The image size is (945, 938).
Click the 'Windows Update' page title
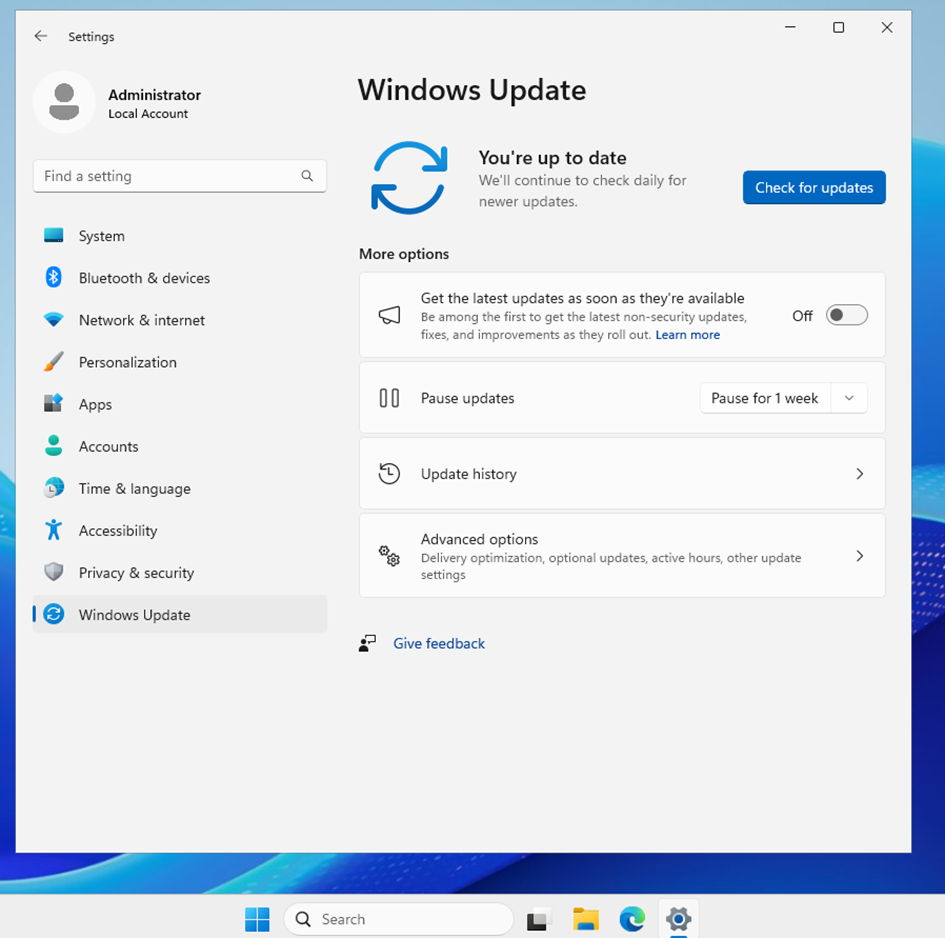coord(472,90)
